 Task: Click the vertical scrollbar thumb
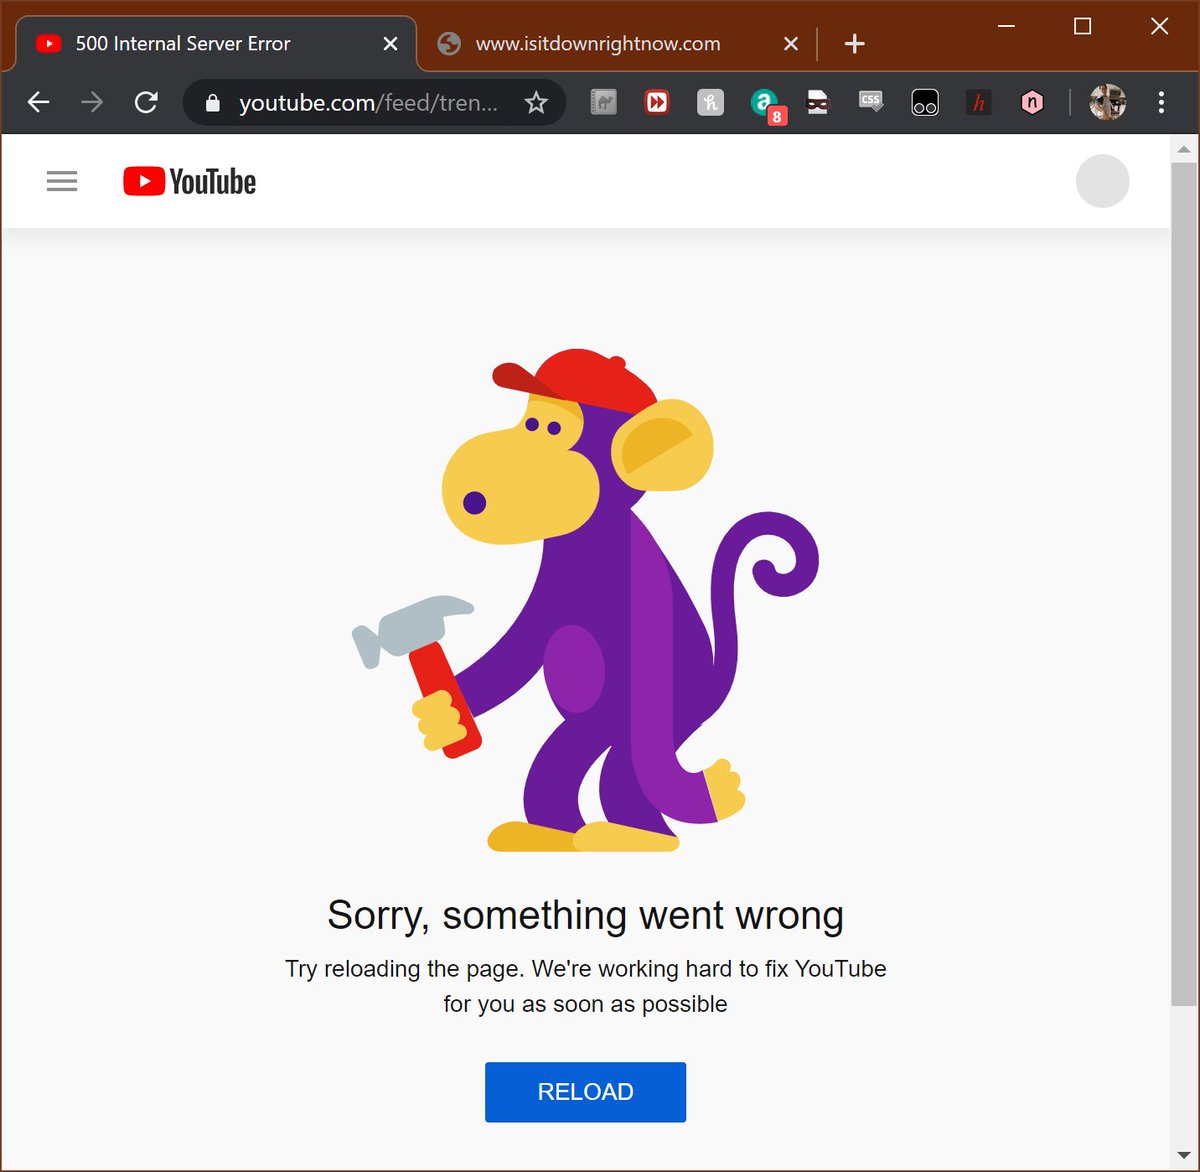[x=1184, y=584]
